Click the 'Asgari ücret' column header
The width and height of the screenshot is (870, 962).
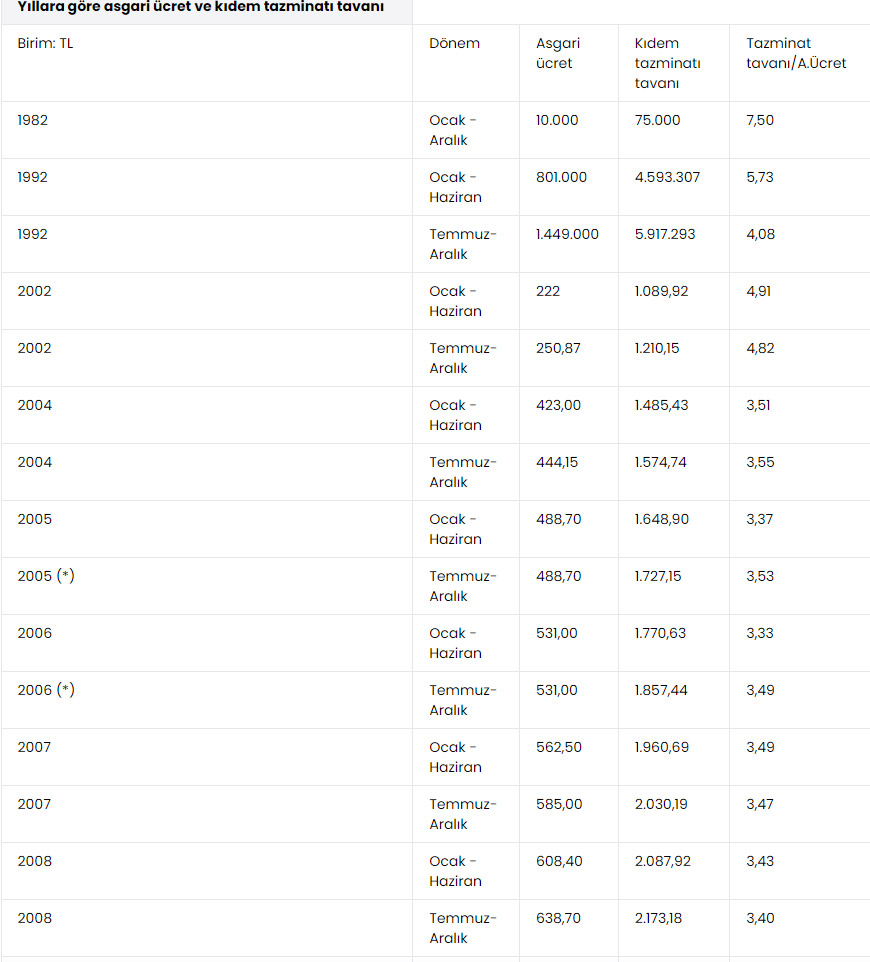pyautogui.click(x=558, y=53)
